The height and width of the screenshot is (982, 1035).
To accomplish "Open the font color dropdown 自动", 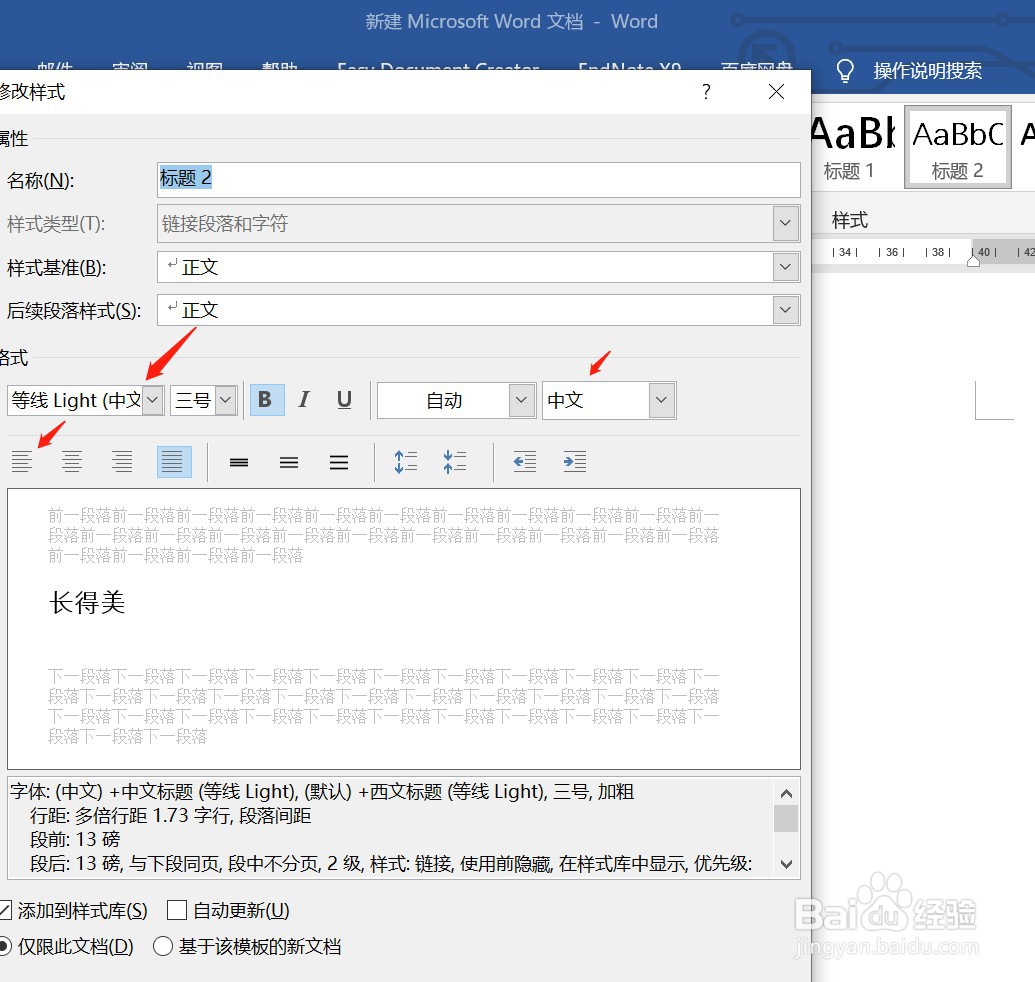I will click(521, 400).
